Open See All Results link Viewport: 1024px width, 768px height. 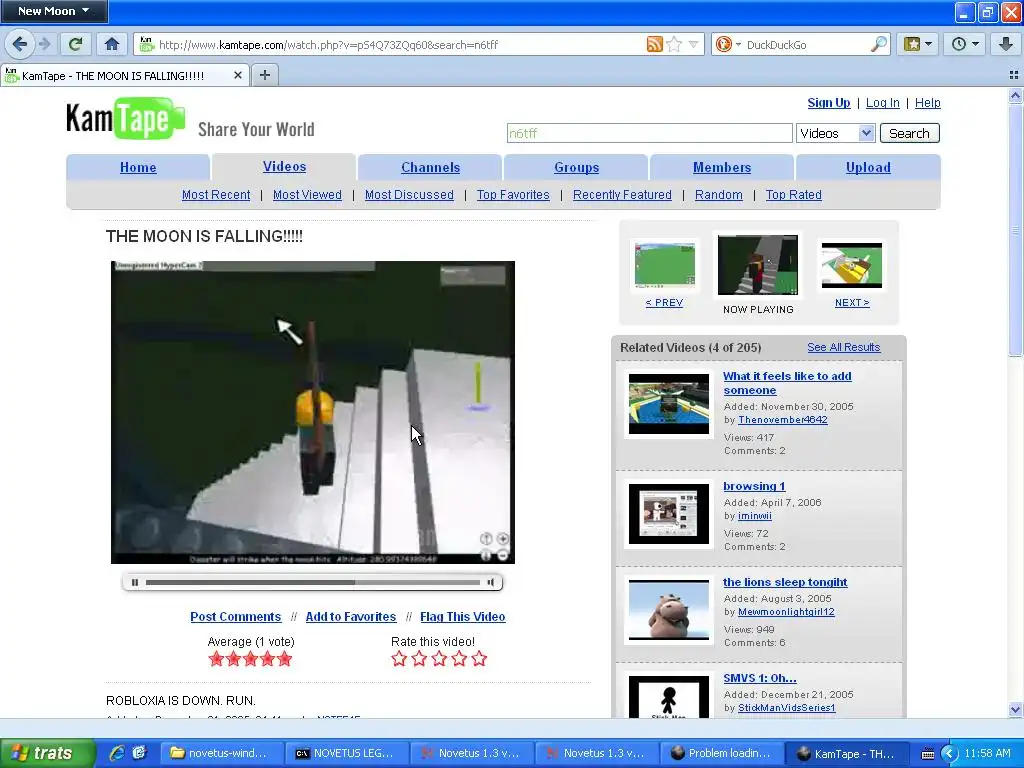(x=843, y=347)
